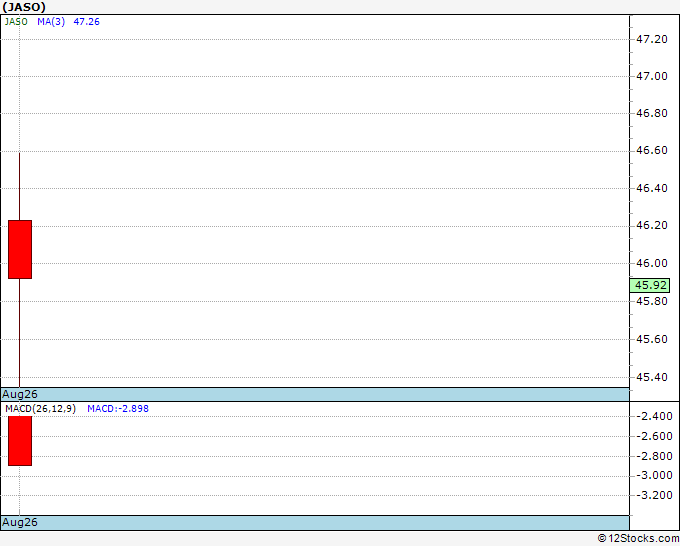Viewport: 680px width, 546px height.
Task: Click the moving average value 47.26
Action: click(86, 22)
